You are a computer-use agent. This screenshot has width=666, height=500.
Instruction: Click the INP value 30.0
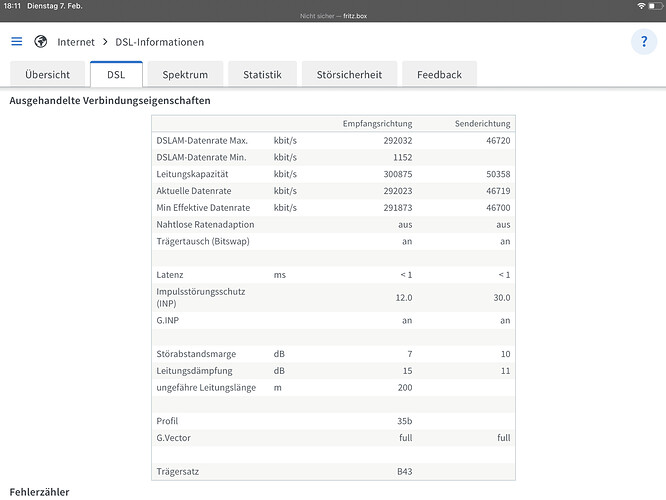pyautogui.click(x=502, y=297)
